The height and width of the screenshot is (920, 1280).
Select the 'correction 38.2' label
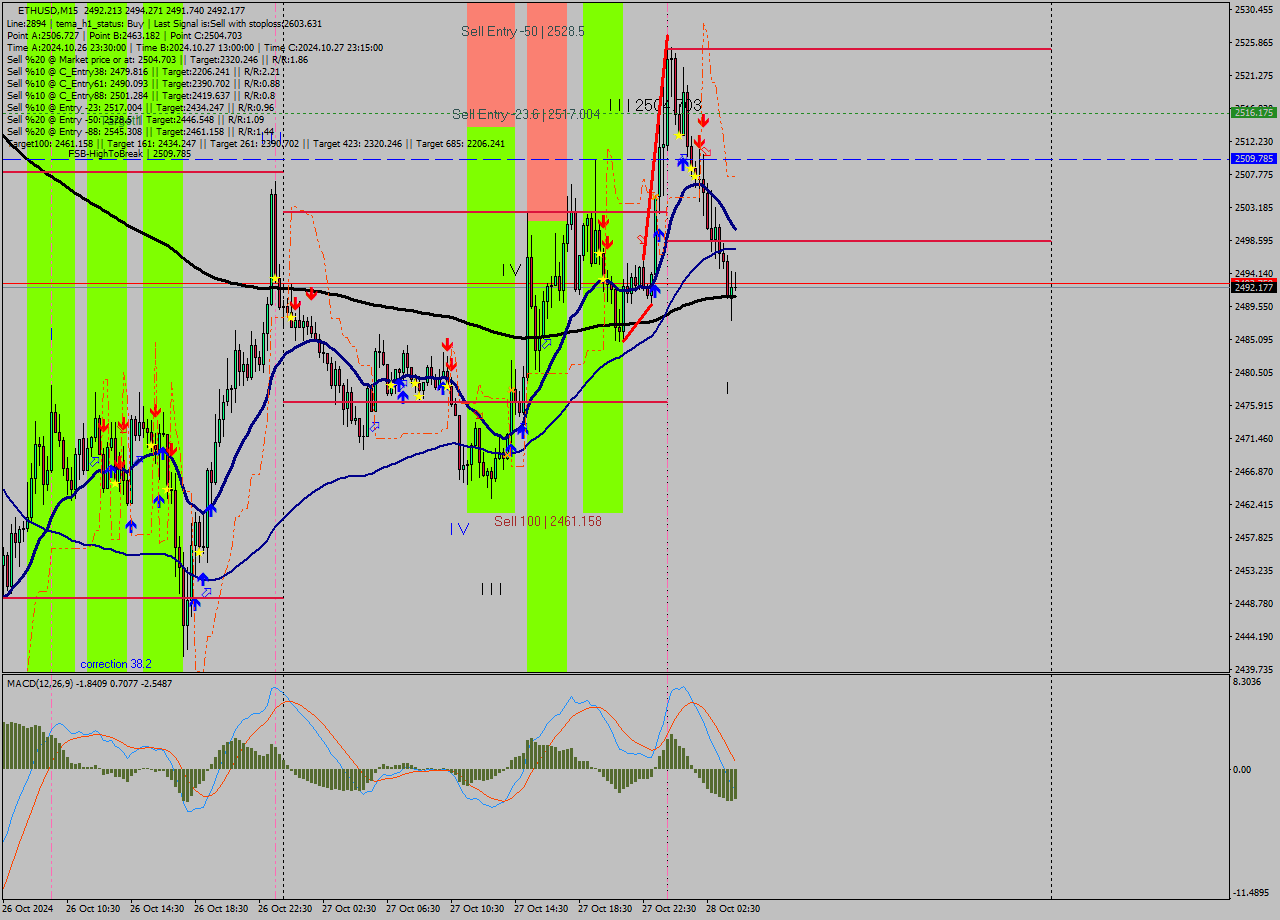[x=116, y=664]
